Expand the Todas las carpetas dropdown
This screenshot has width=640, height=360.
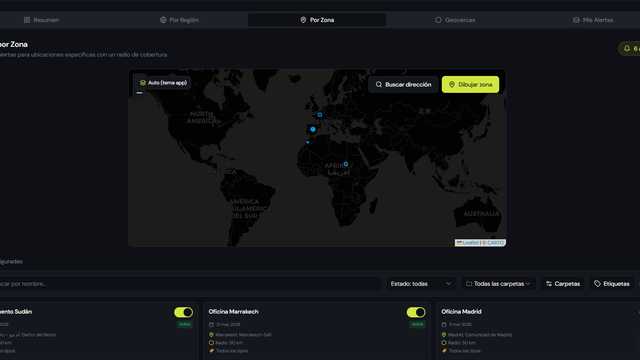click(x=498, y=284)
